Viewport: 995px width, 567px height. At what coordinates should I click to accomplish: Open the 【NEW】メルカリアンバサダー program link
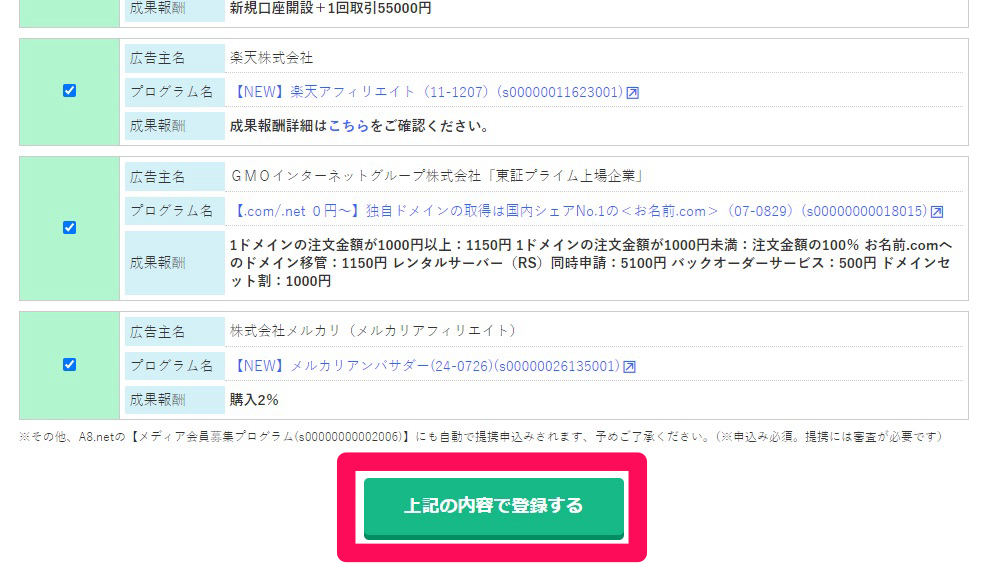coord(426,366)
